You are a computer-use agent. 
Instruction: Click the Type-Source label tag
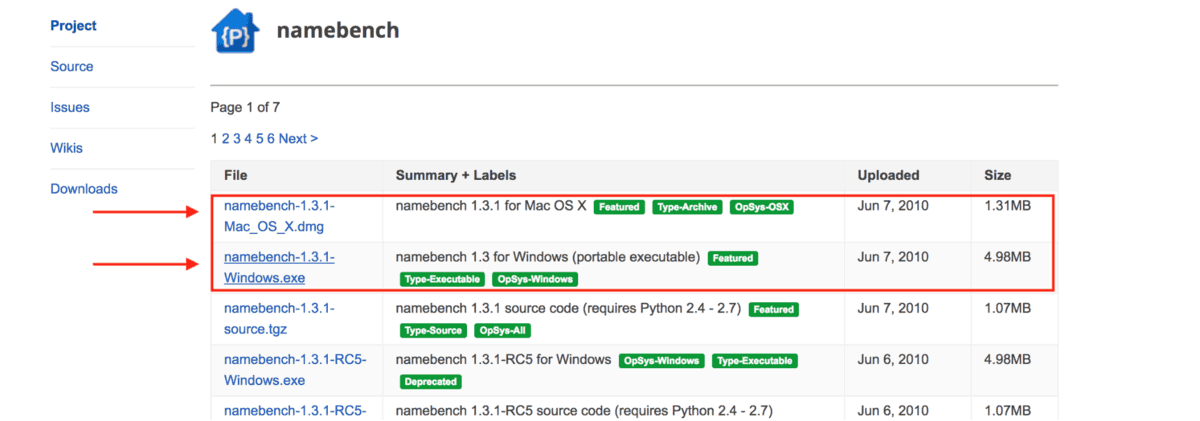pos(433,330)
